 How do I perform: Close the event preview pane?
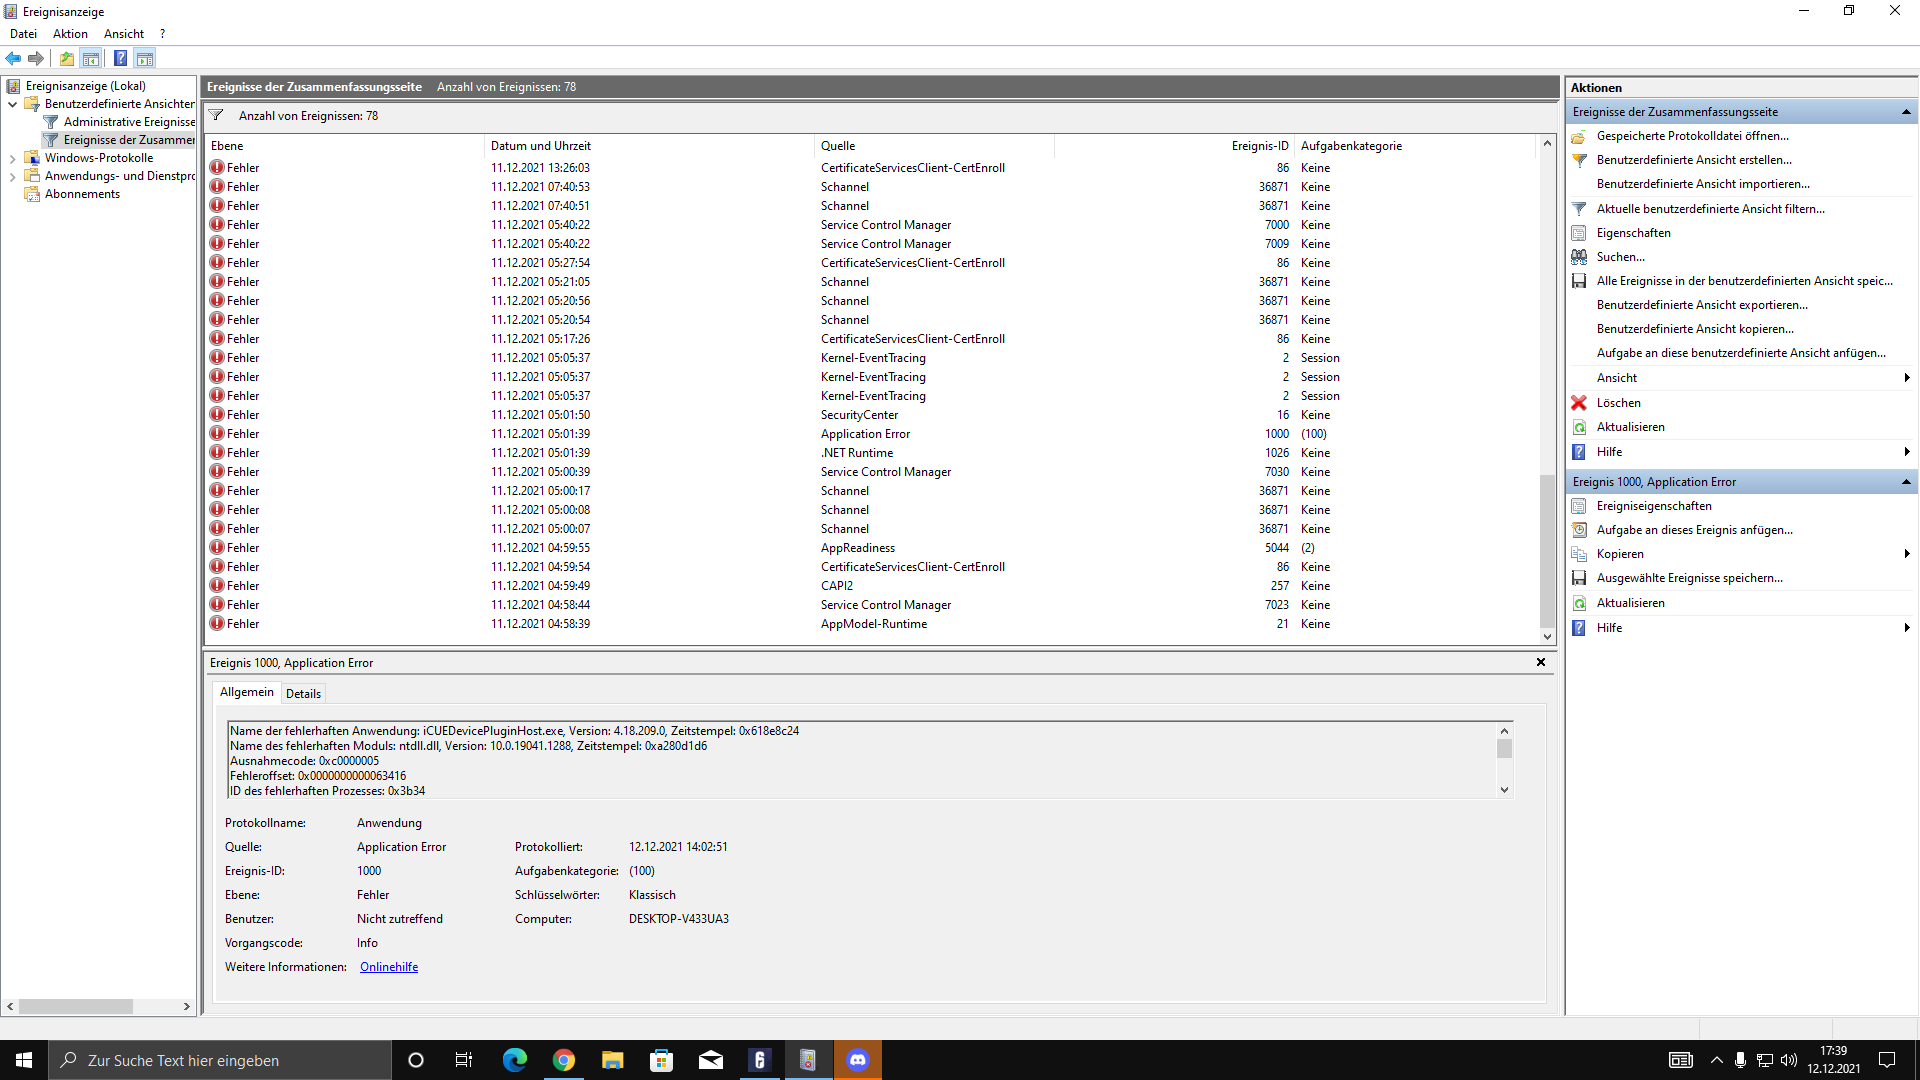[x=1541, y=662]
